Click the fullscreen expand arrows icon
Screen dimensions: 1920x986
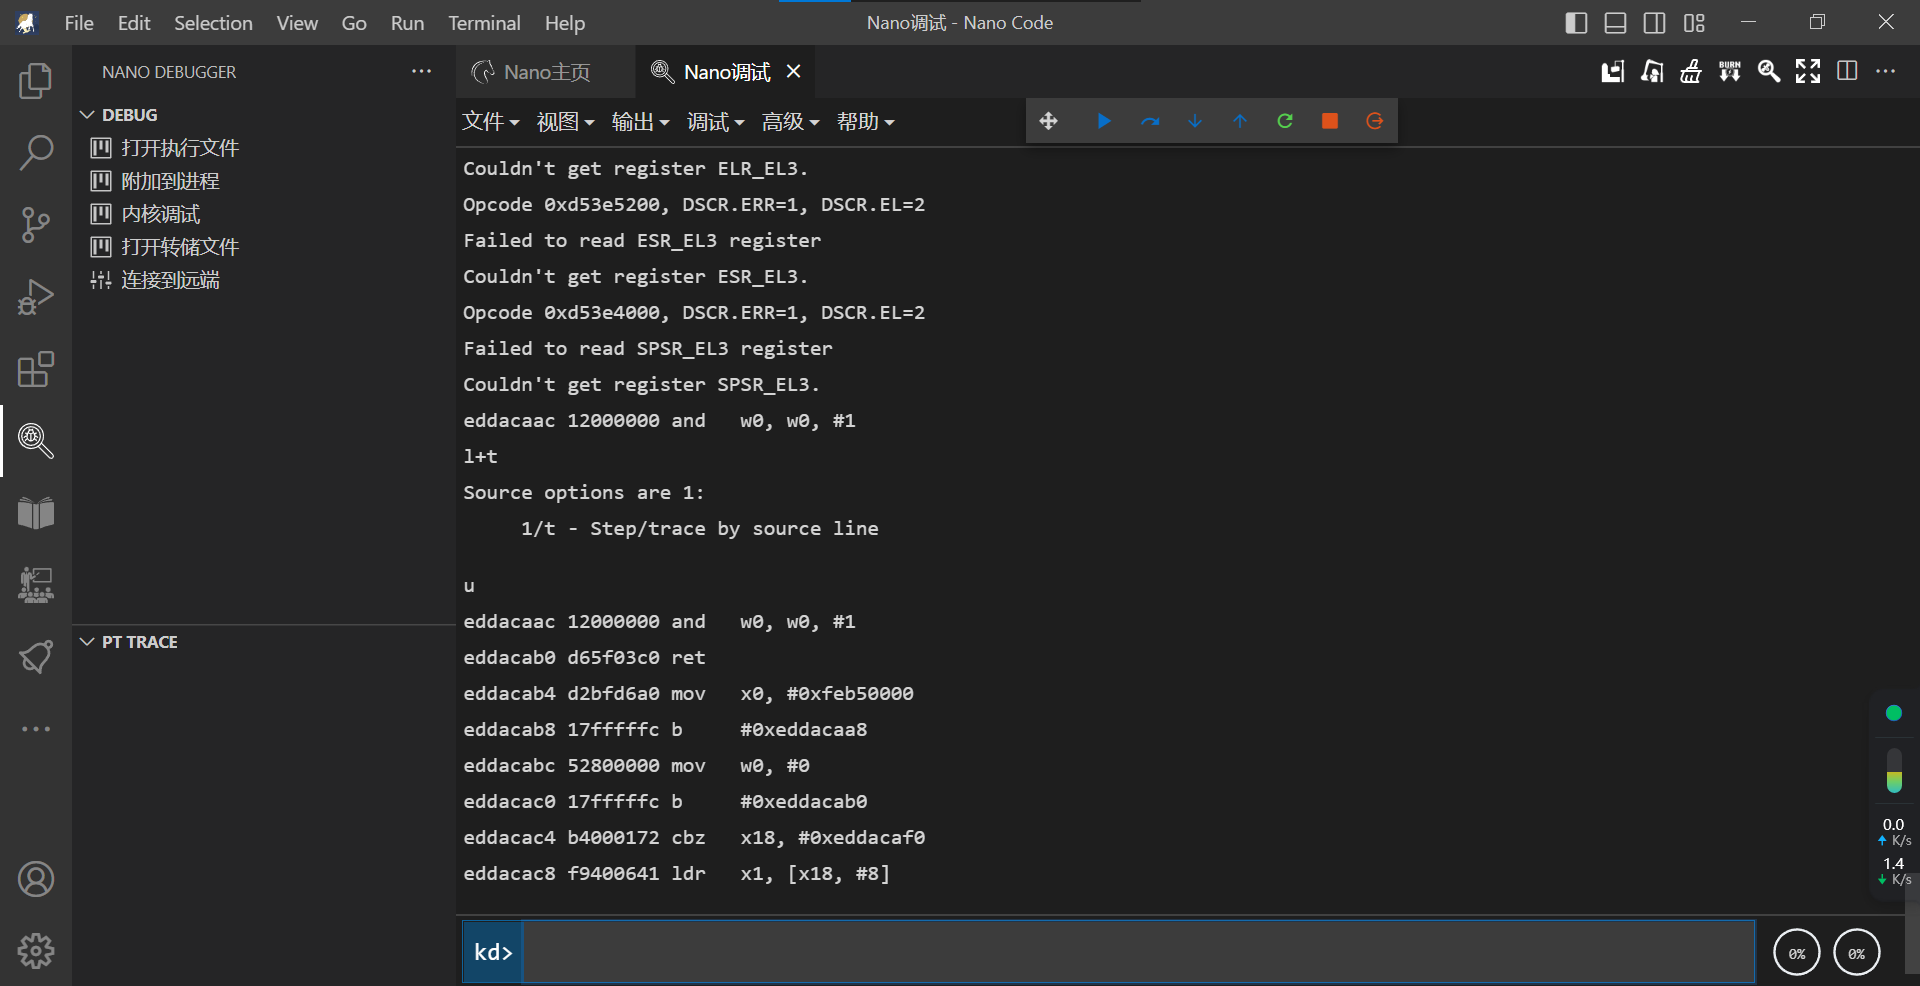click(1808, 71)
